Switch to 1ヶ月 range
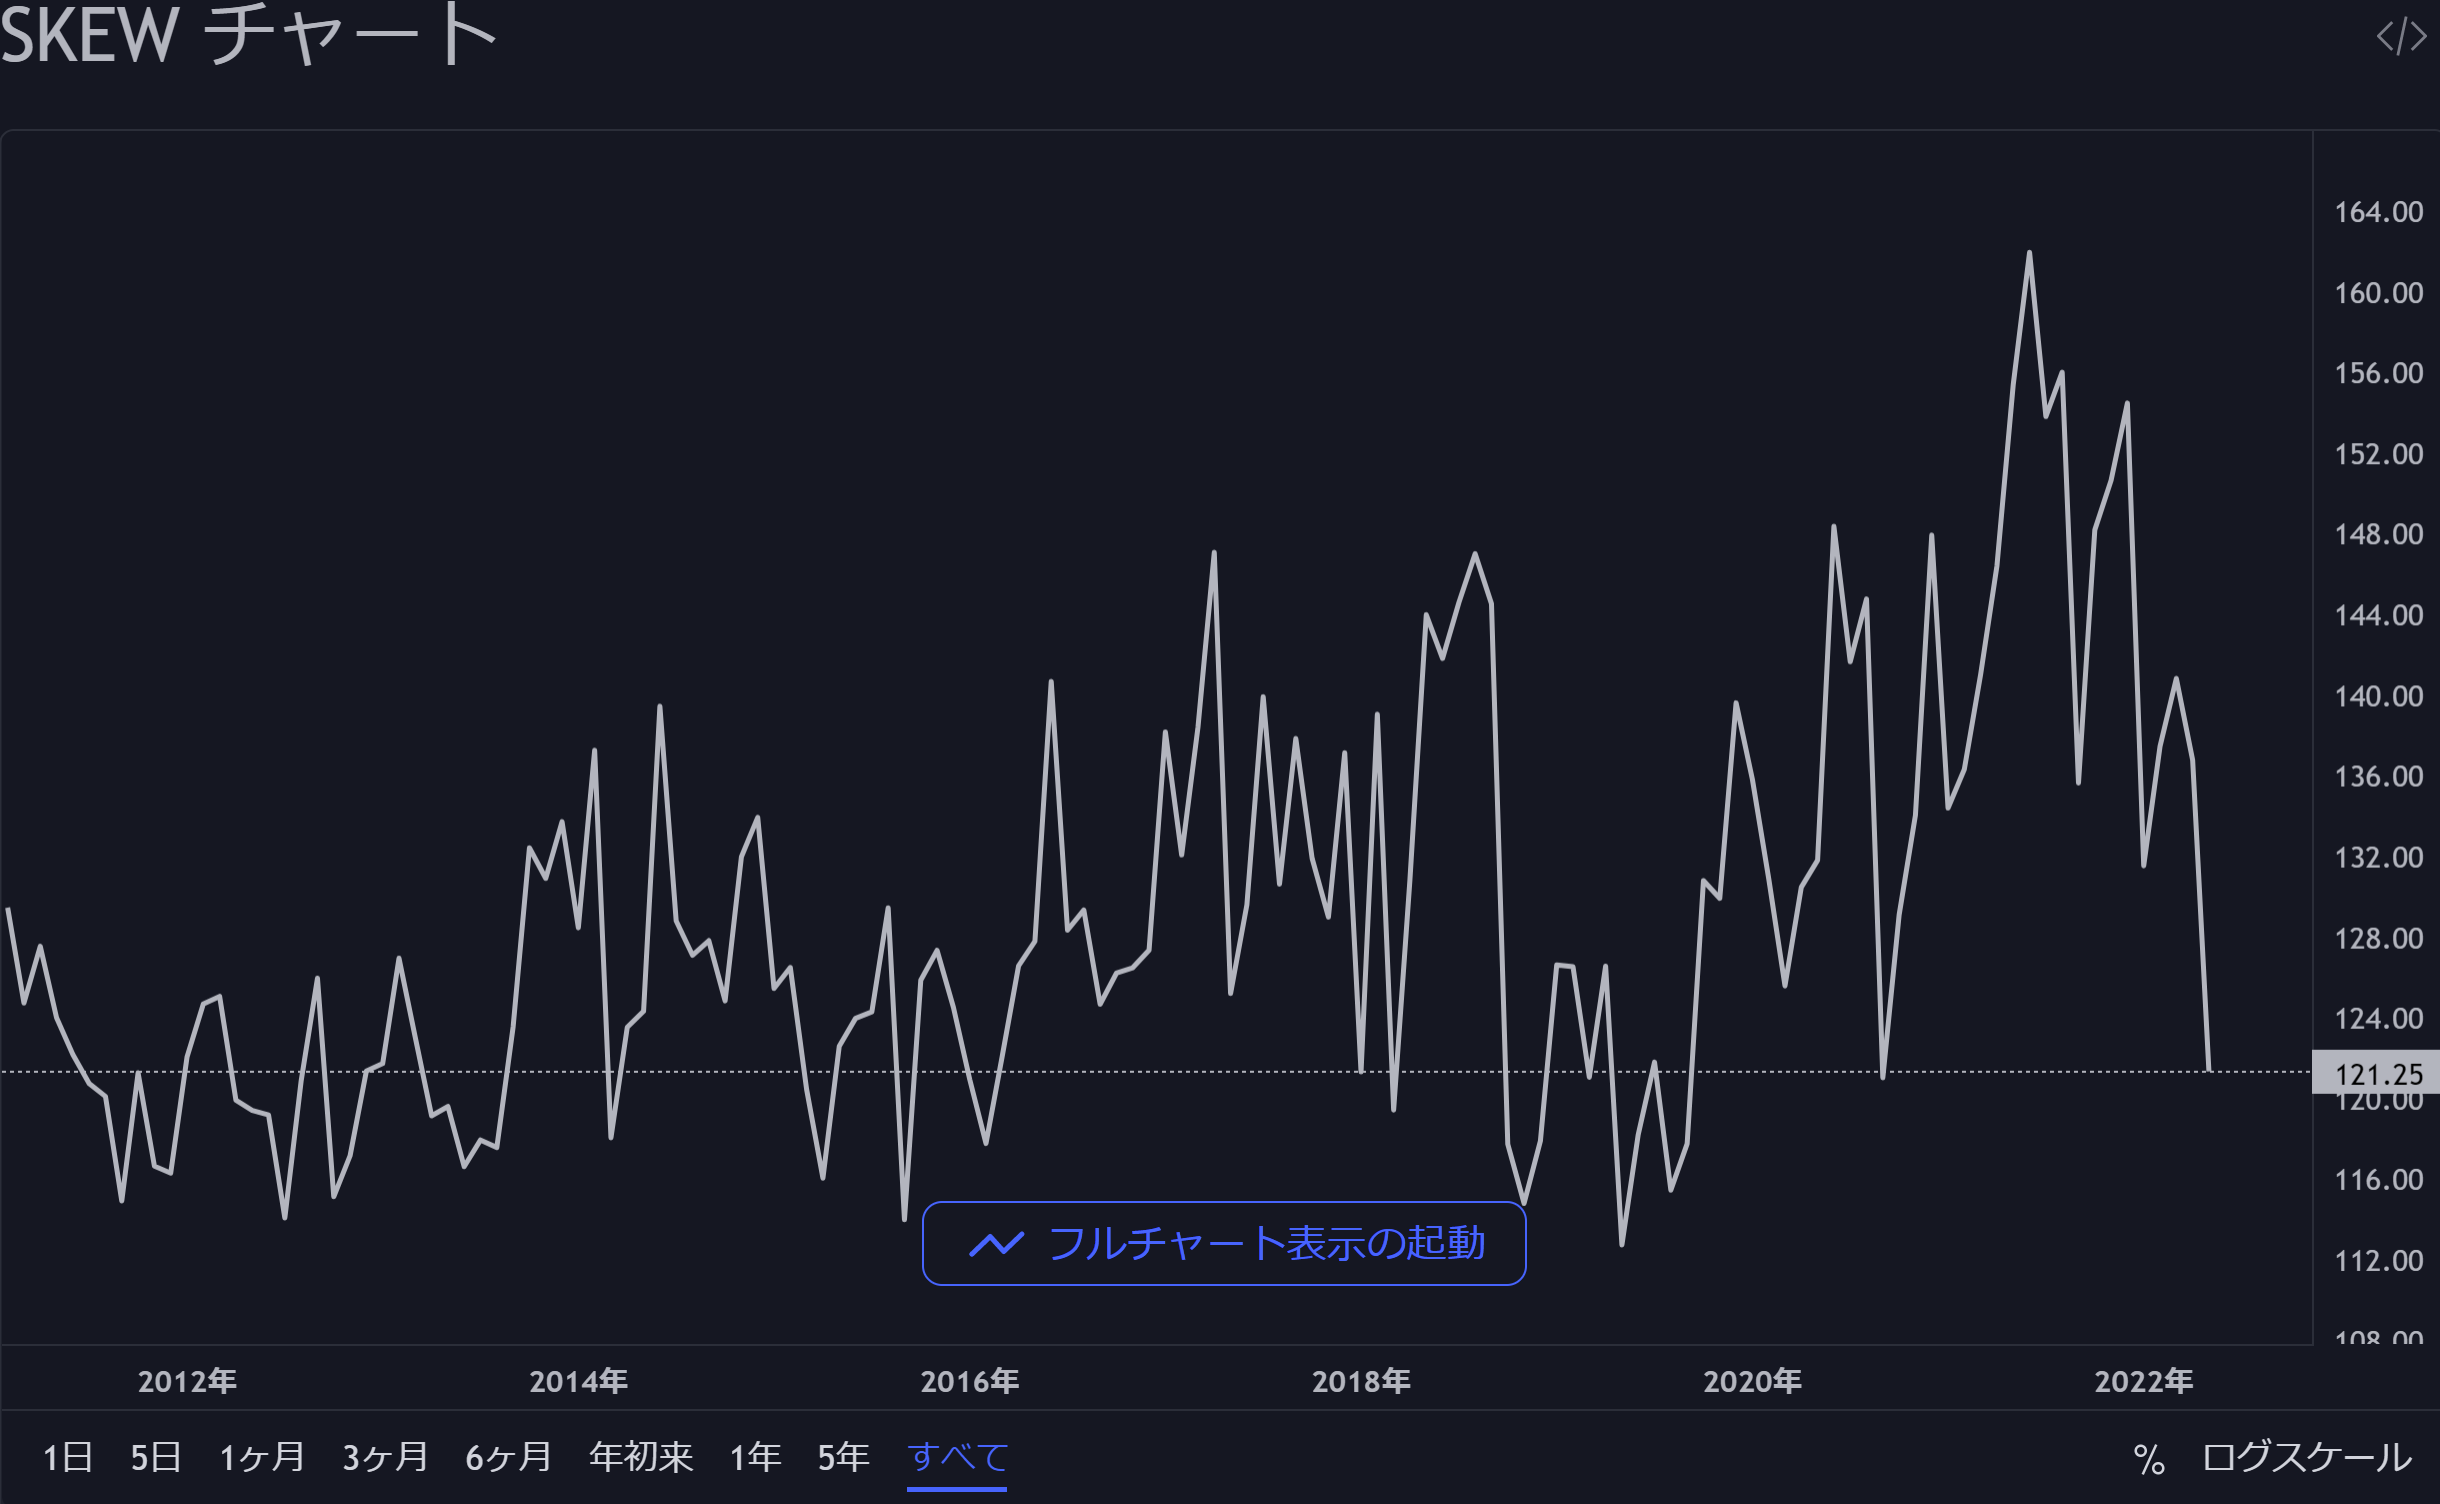This screenshot has height=1504, width=2440. (262, 1457)
